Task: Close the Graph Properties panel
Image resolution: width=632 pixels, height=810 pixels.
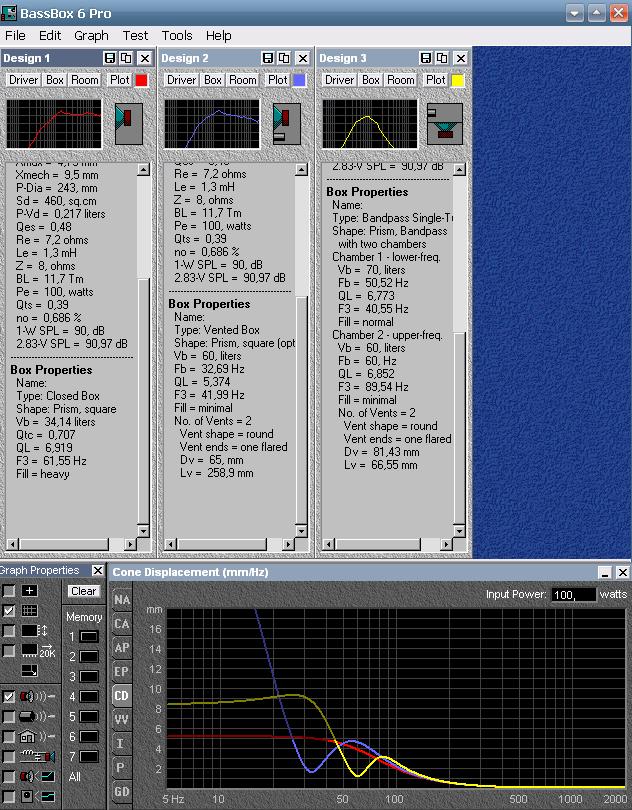Action: pyautogui.click(x=98, y=570)
